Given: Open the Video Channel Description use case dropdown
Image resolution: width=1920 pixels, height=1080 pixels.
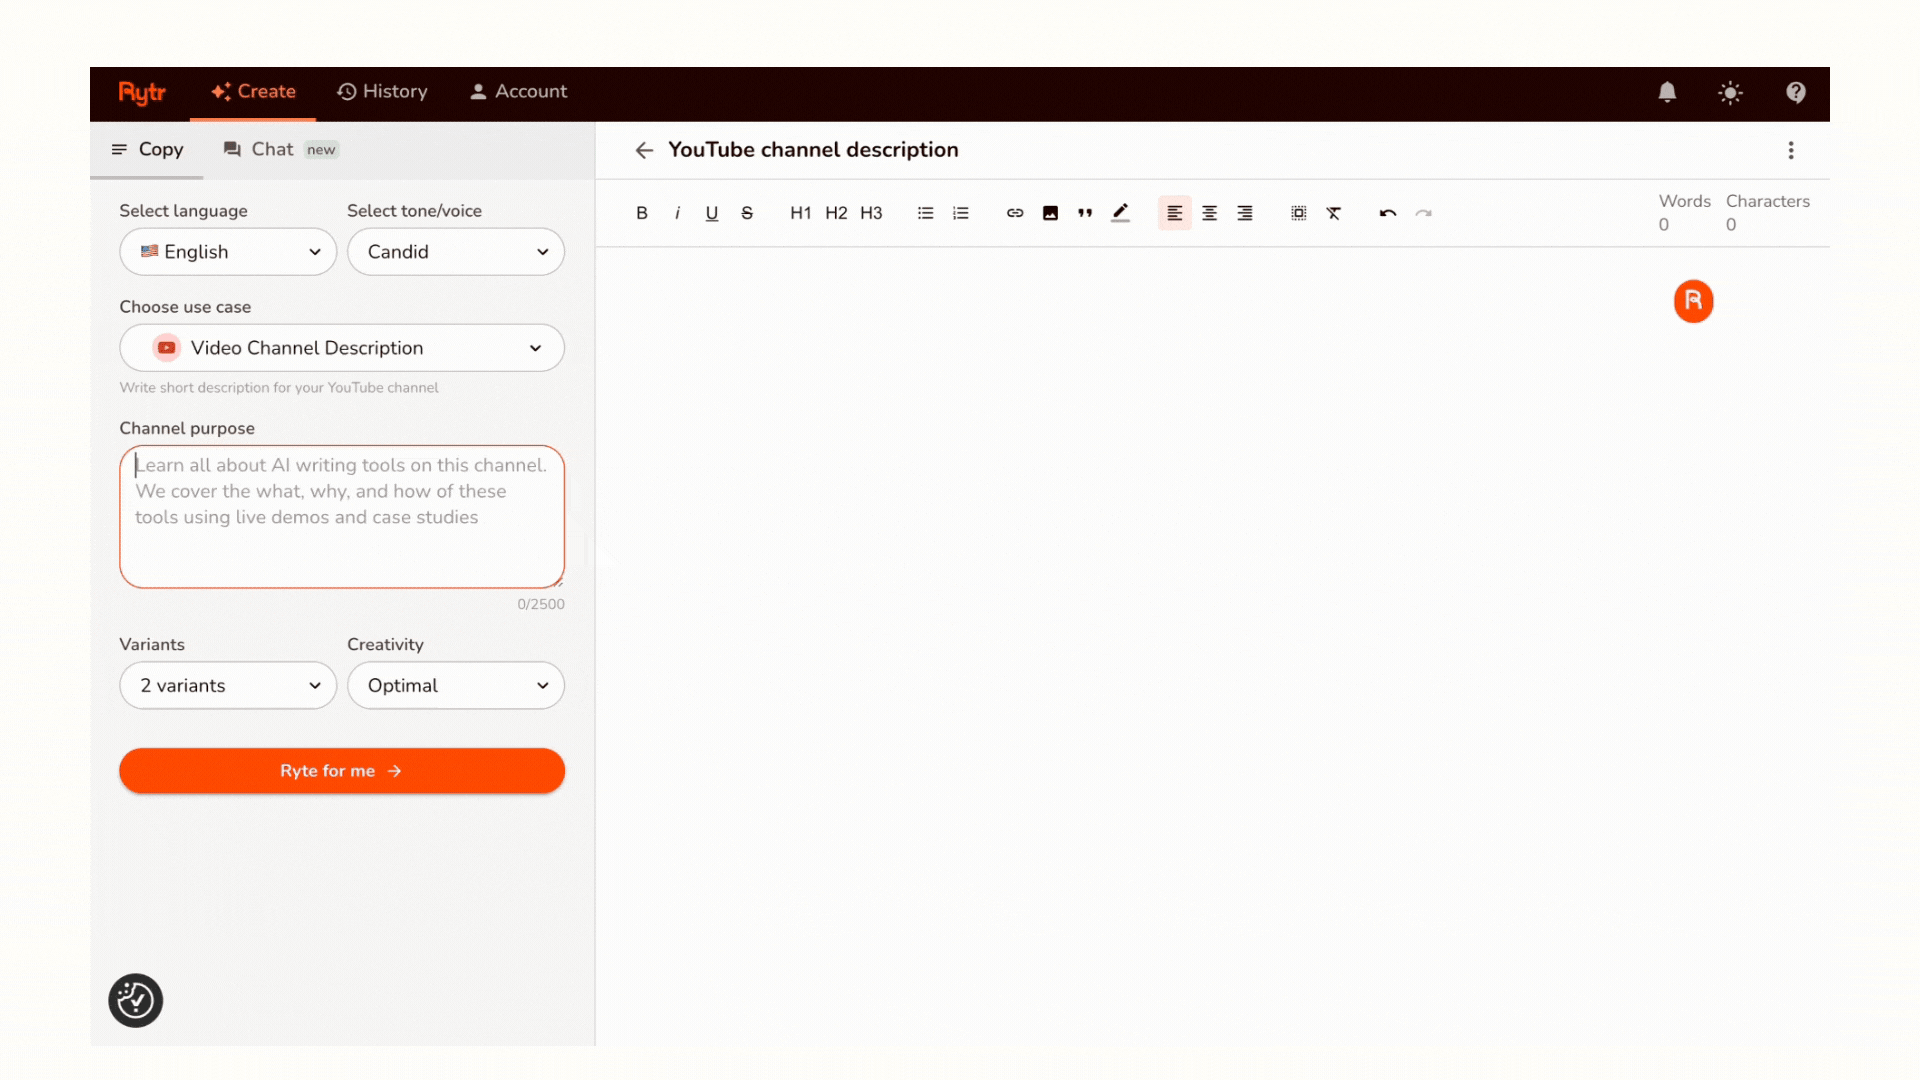Looking at the screenshot, I should (x=342, y=348).
